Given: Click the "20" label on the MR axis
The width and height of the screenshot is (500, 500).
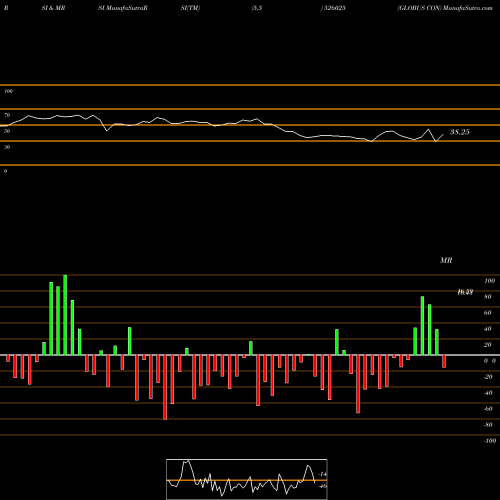Looking at the screenshot, I should pos(488,345).
